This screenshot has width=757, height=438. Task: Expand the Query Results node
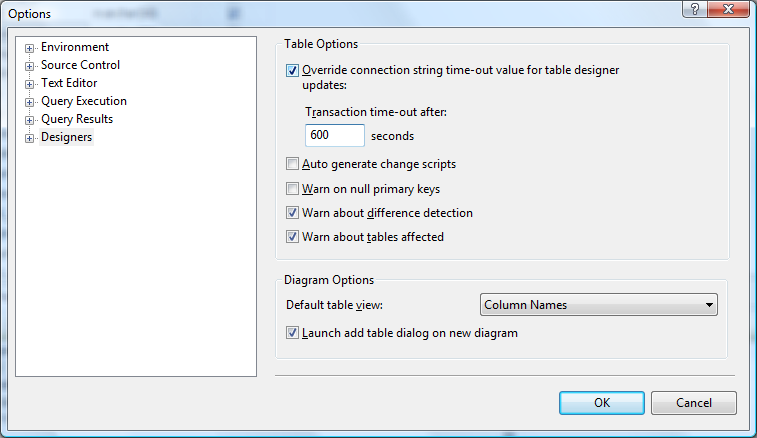pos(30,120)
